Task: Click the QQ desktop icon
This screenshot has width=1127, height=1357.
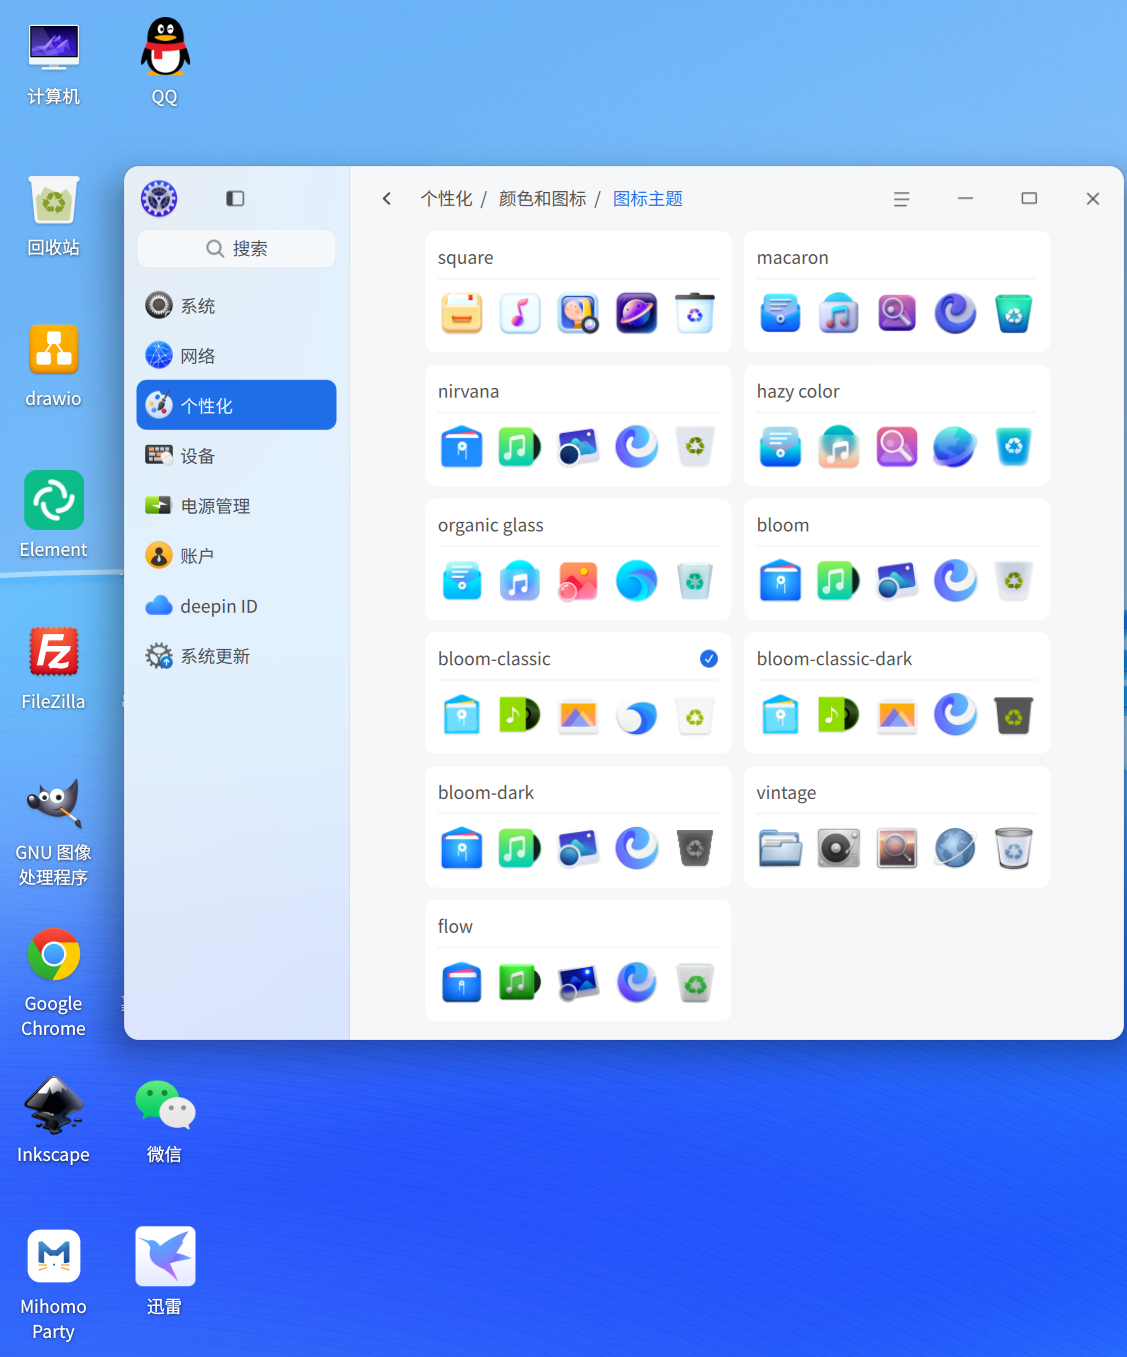Action: (165, 62)
